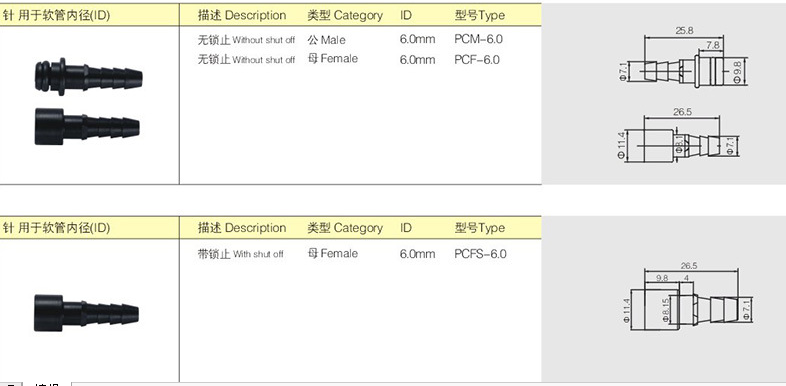Open the Φ11.4 female connector drawing without shut-off
Screen dimensions: 786x386
click(x=679, y=135)
